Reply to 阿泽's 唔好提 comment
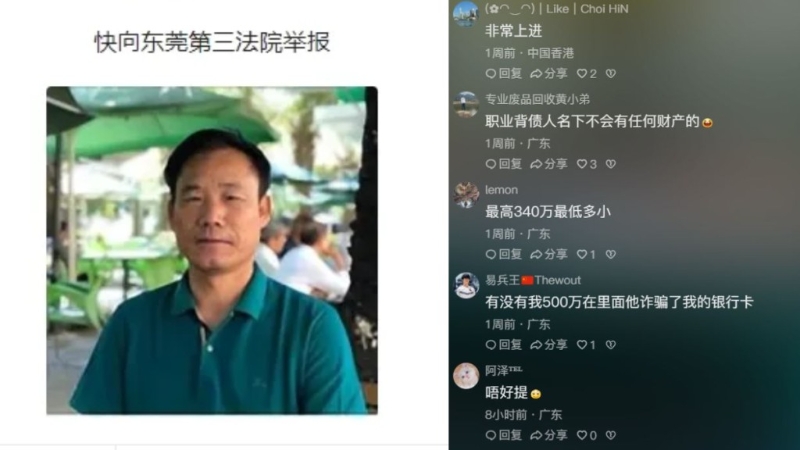The width and height of the screenshot is (800, 450). coord(504,435)
